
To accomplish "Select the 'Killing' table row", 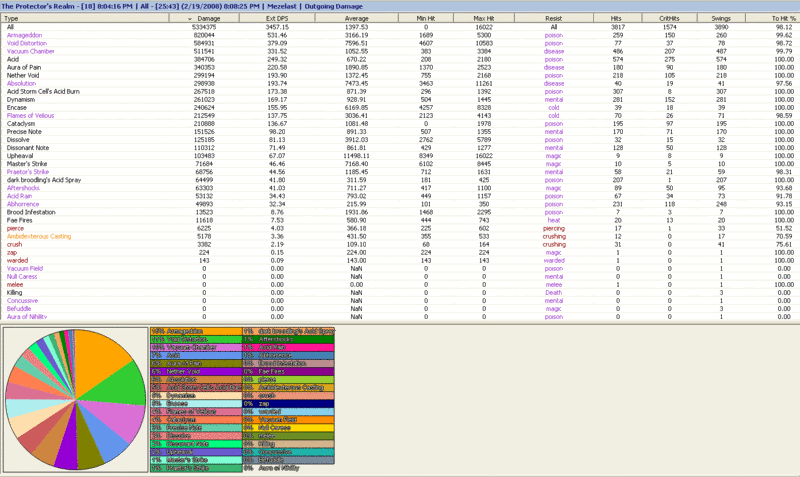I will coord(400,293).
